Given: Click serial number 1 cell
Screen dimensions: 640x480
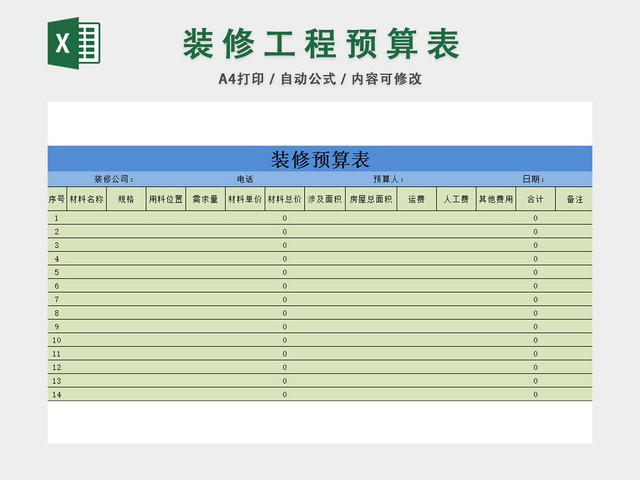Looking at the screenshot, I should tap(57, 218).
